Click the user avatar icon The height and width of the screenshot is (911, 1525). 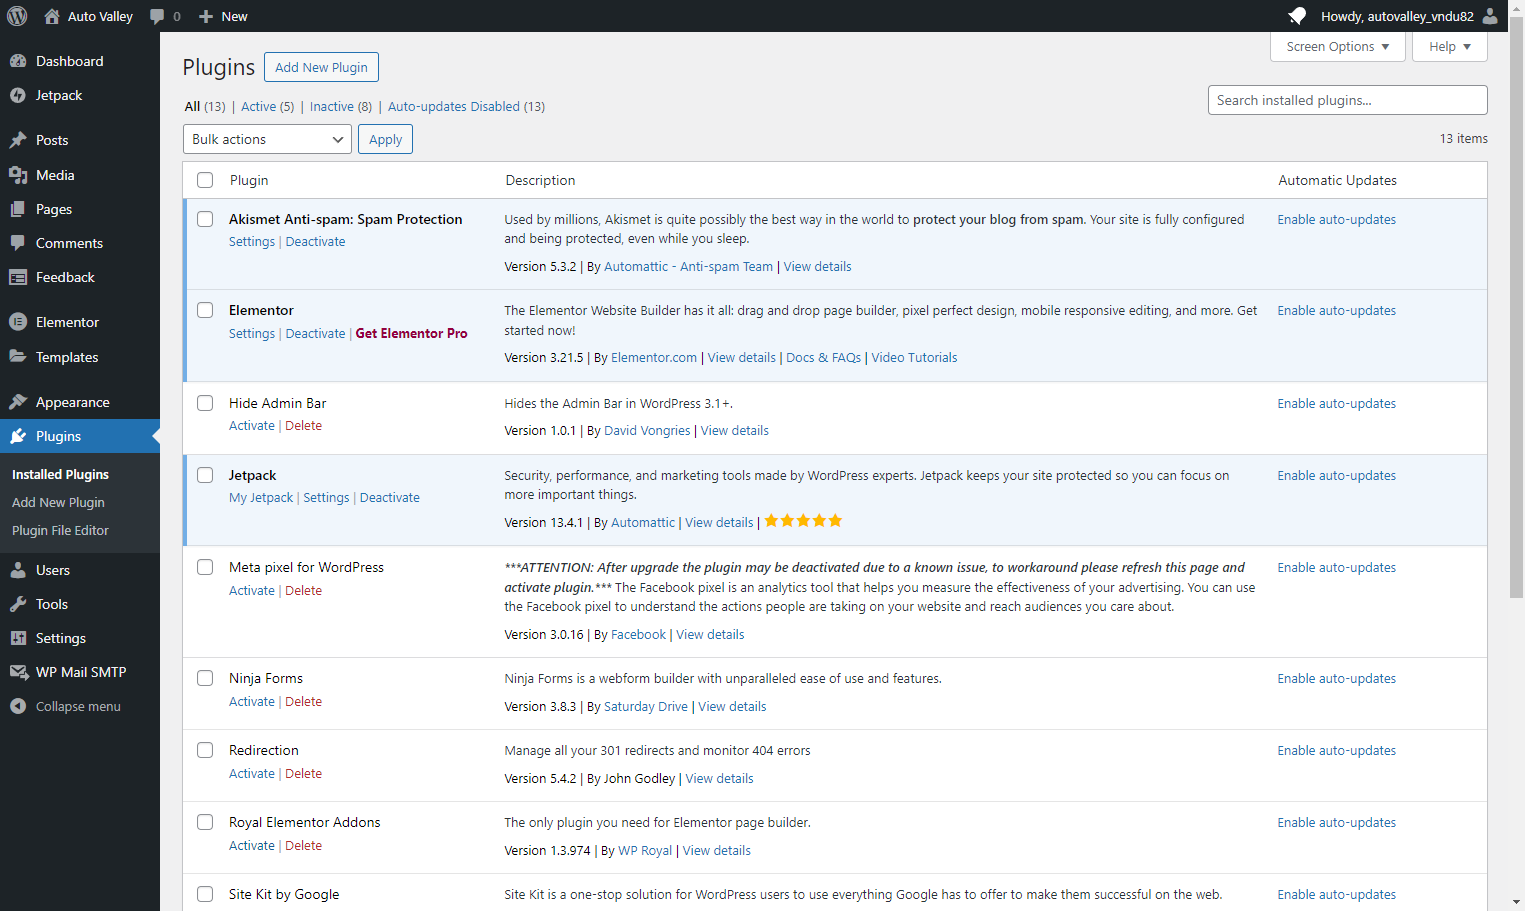(1490, 16)
